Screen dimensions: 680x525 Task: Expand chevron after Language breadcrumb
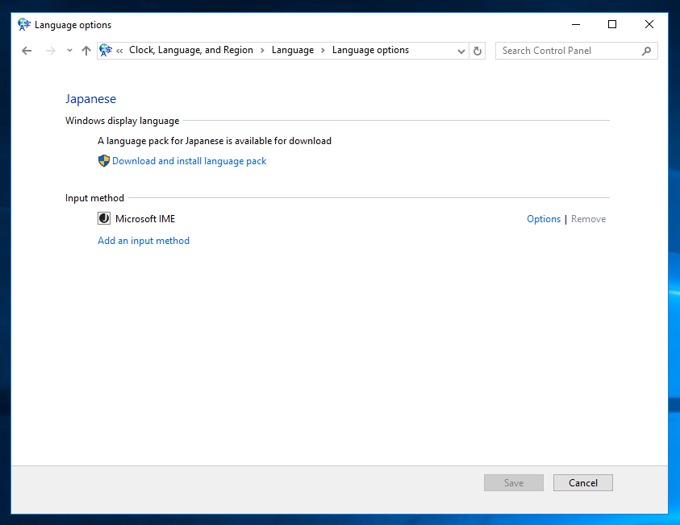(x=323, y=51)
